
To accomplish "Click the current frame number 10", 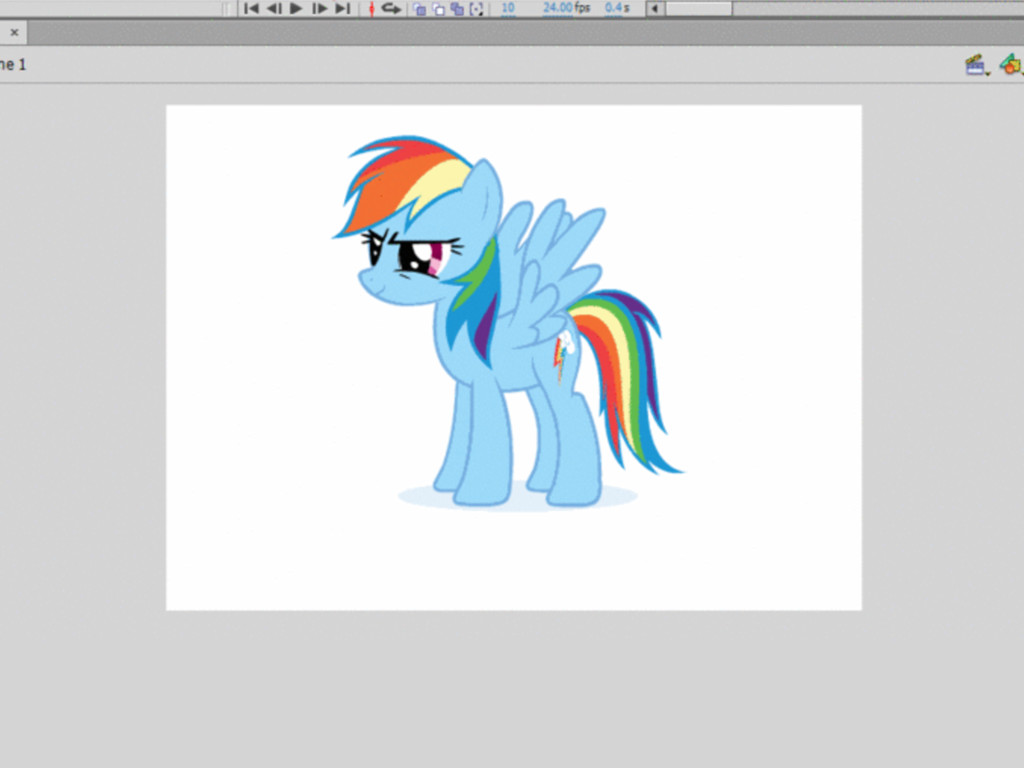I will (507, 8).
